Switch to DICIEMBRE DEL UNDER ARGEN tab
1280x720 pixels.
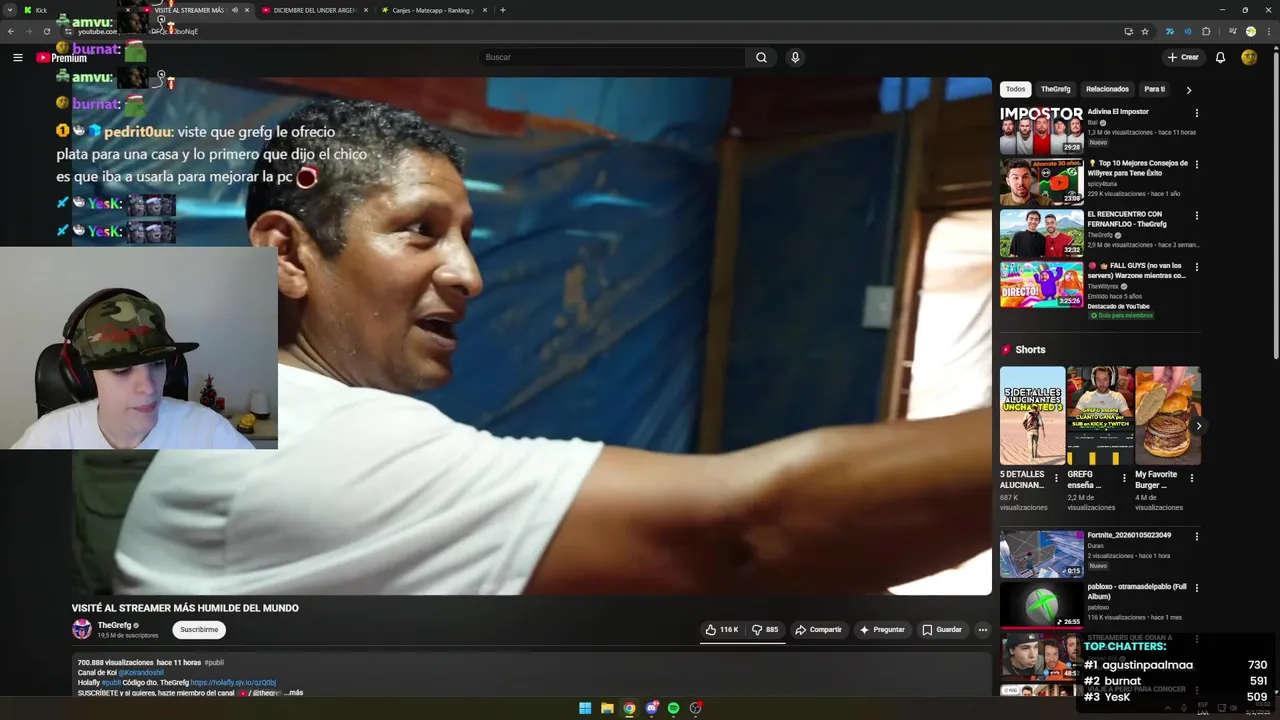315,10
